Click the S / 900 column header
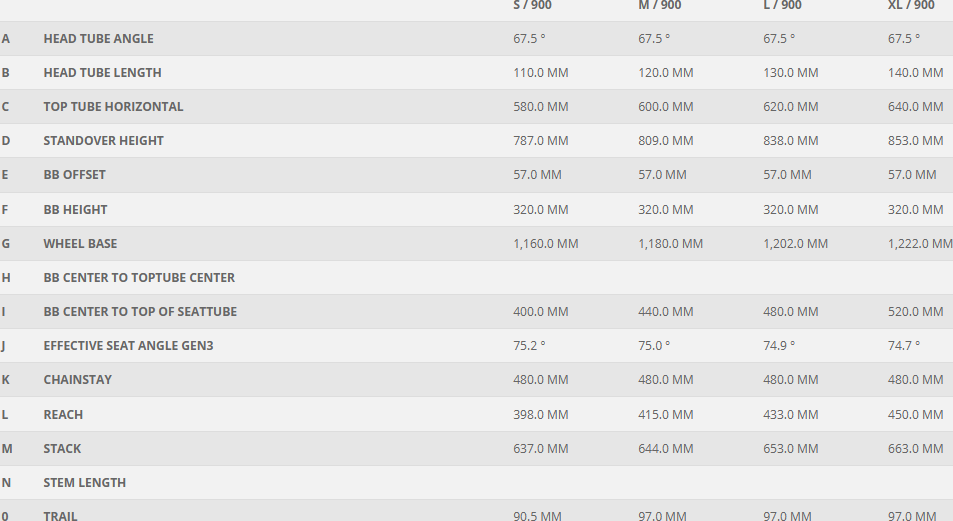 pos(532,6)
